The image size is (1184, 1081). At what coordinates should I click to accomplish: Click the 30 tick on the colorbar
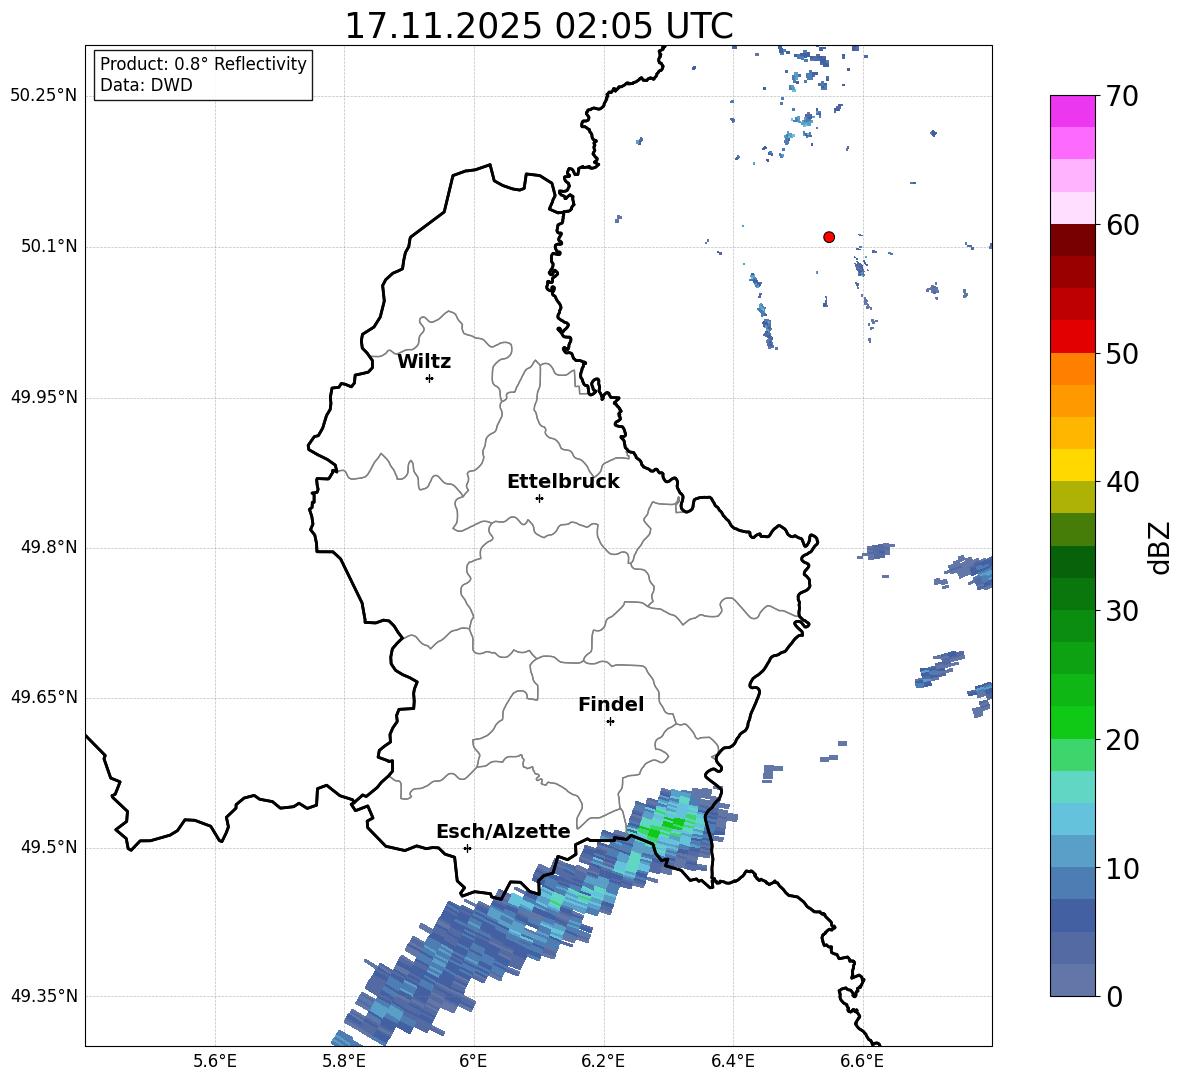(1122, 611)
